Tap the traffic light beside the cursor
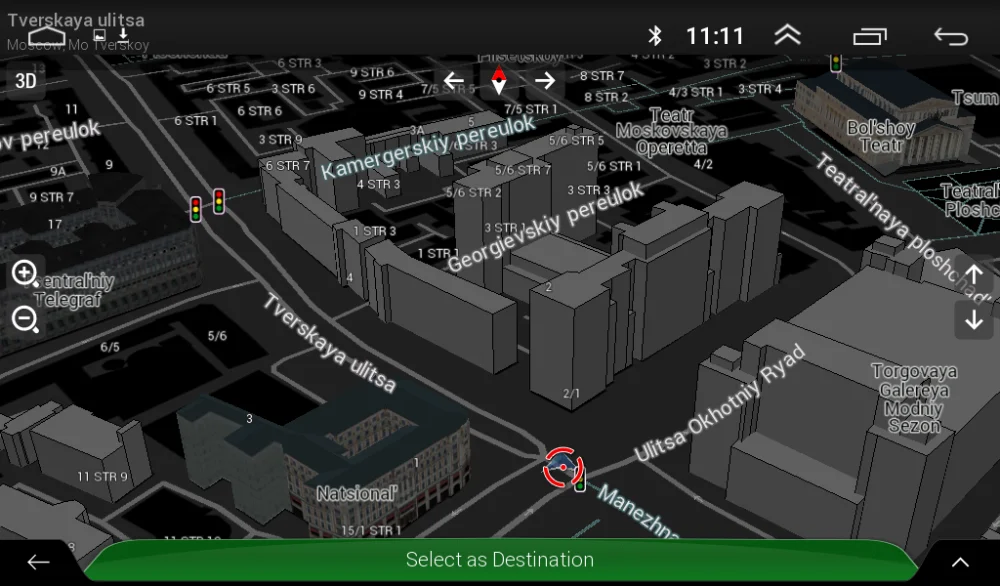1000x586 pixels. (x=580, y=479)
